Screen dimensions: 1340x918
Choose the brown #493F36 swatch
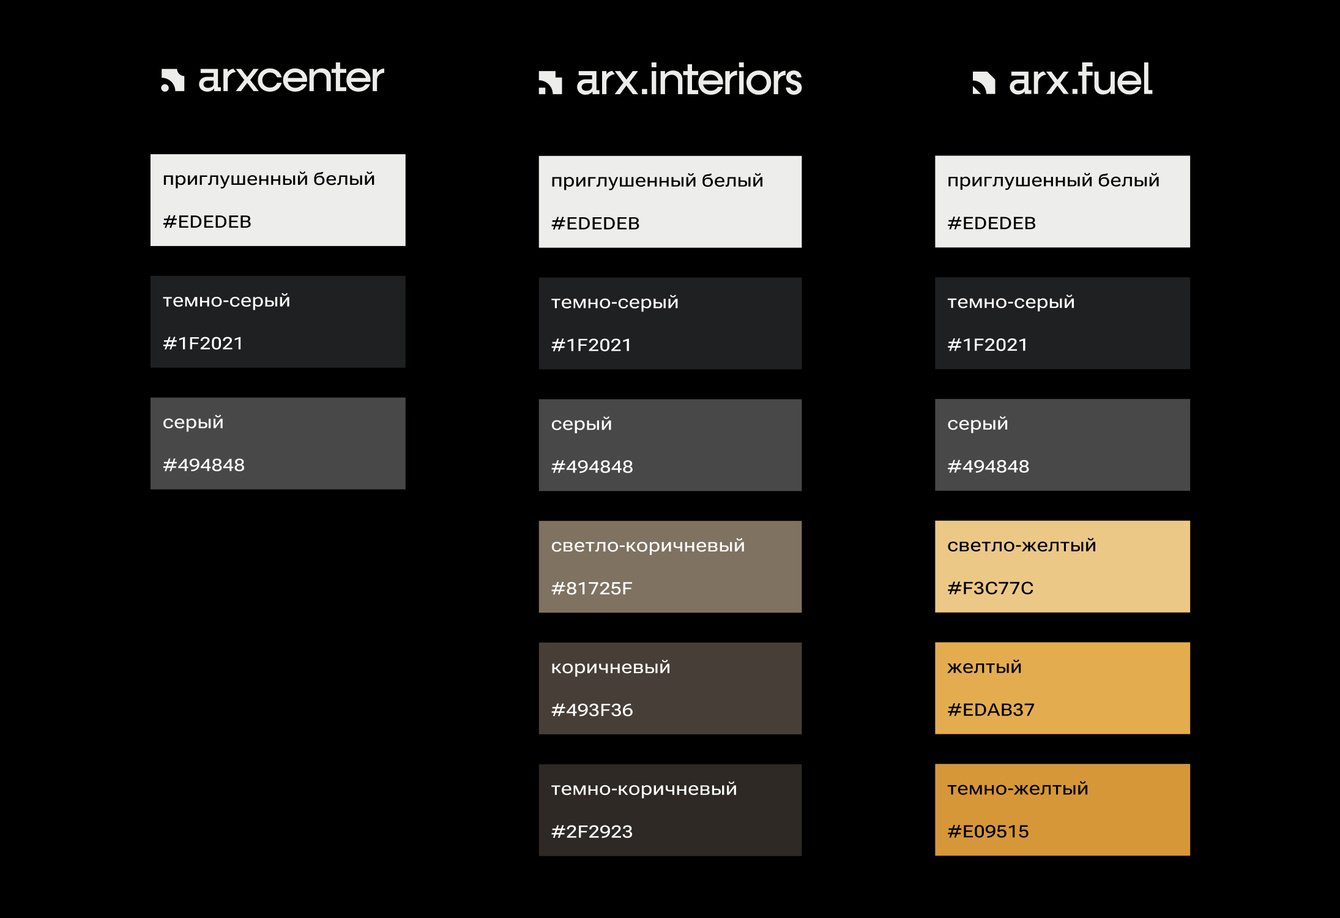[670, 688]
